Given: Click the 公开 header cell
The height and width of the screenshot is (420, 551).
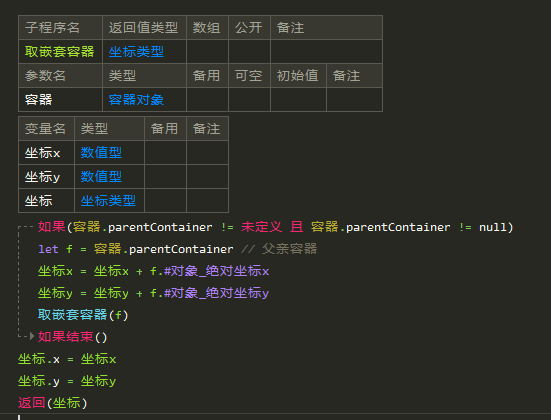Looking at the screenshot, I should 249,27.
